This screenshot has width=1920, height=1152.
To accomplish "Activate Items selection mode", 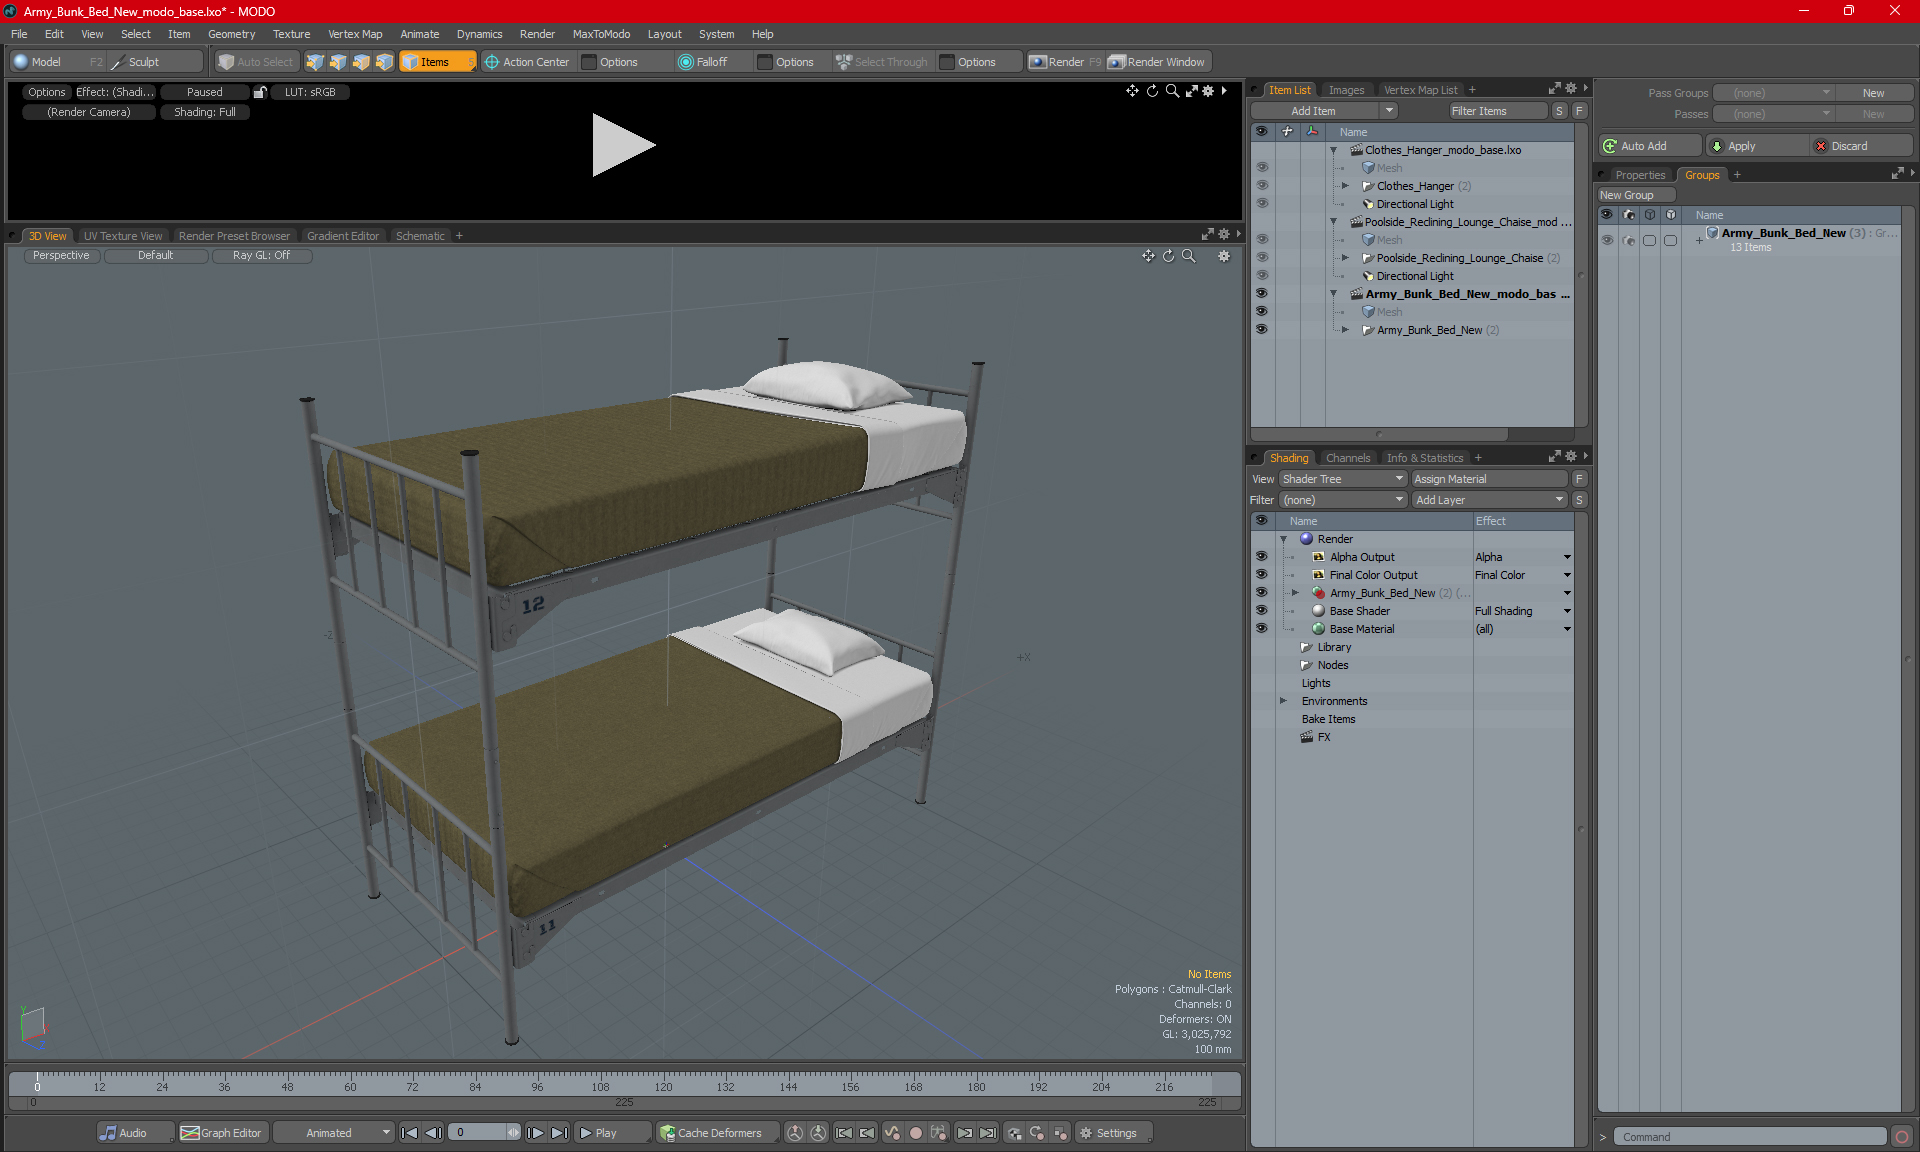I will point(437,62).
